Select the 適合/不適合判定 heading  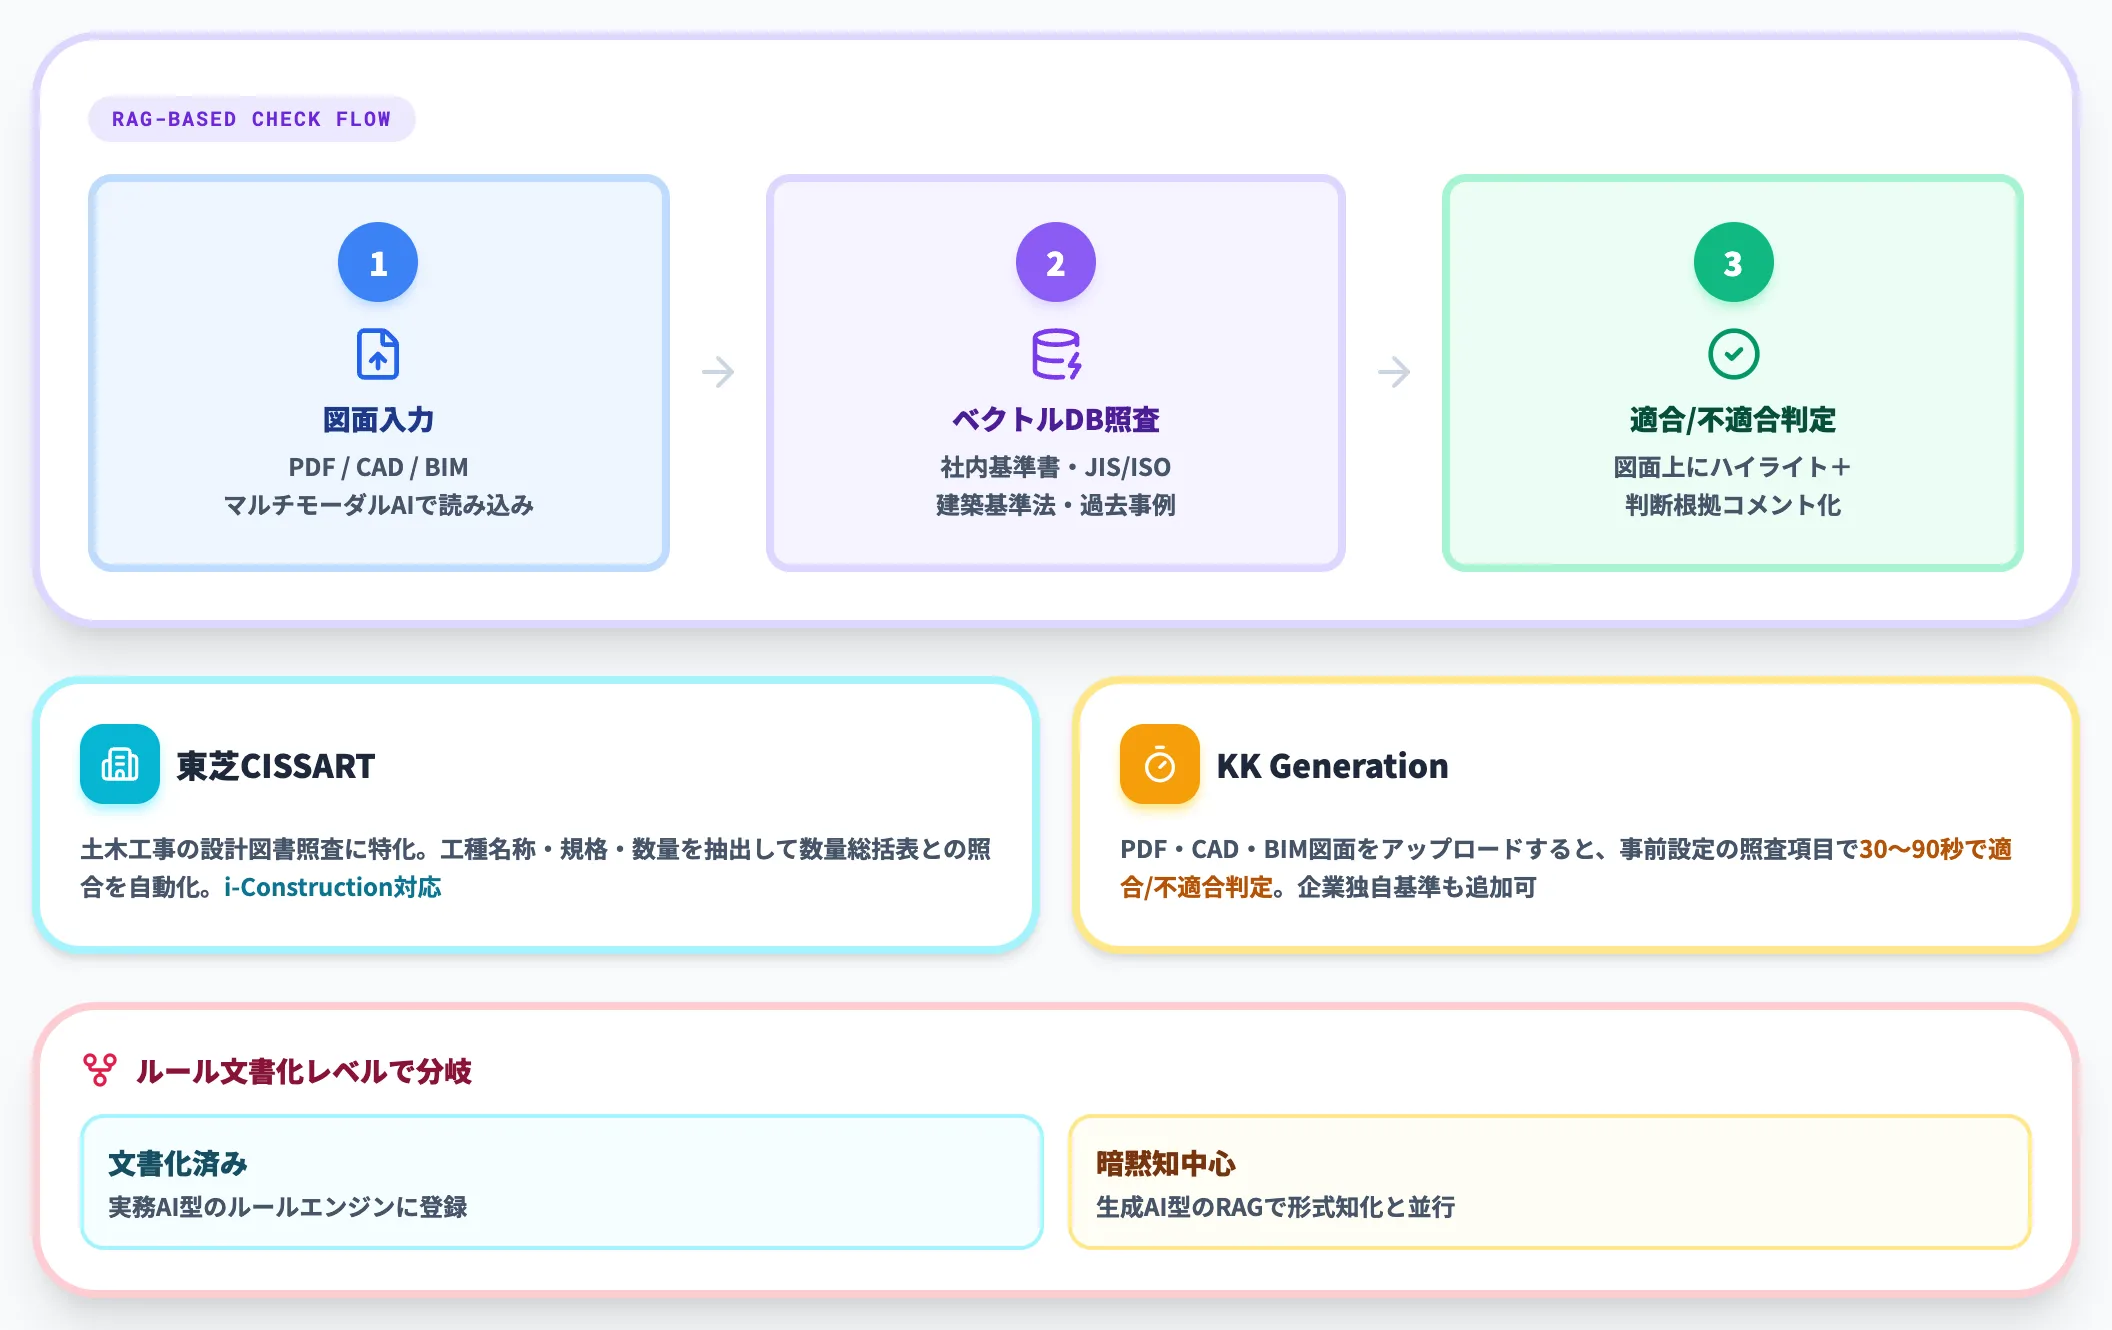pos(1733,419)
